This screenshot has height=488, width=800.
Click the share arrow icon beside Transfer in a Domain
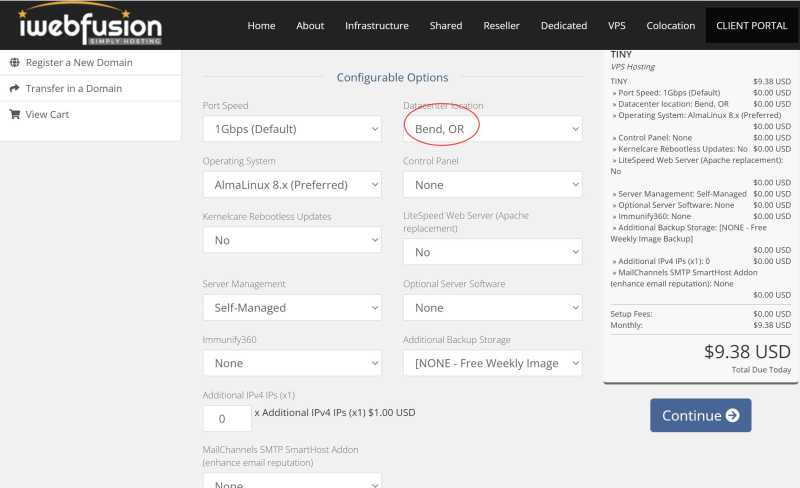(15, 88)
